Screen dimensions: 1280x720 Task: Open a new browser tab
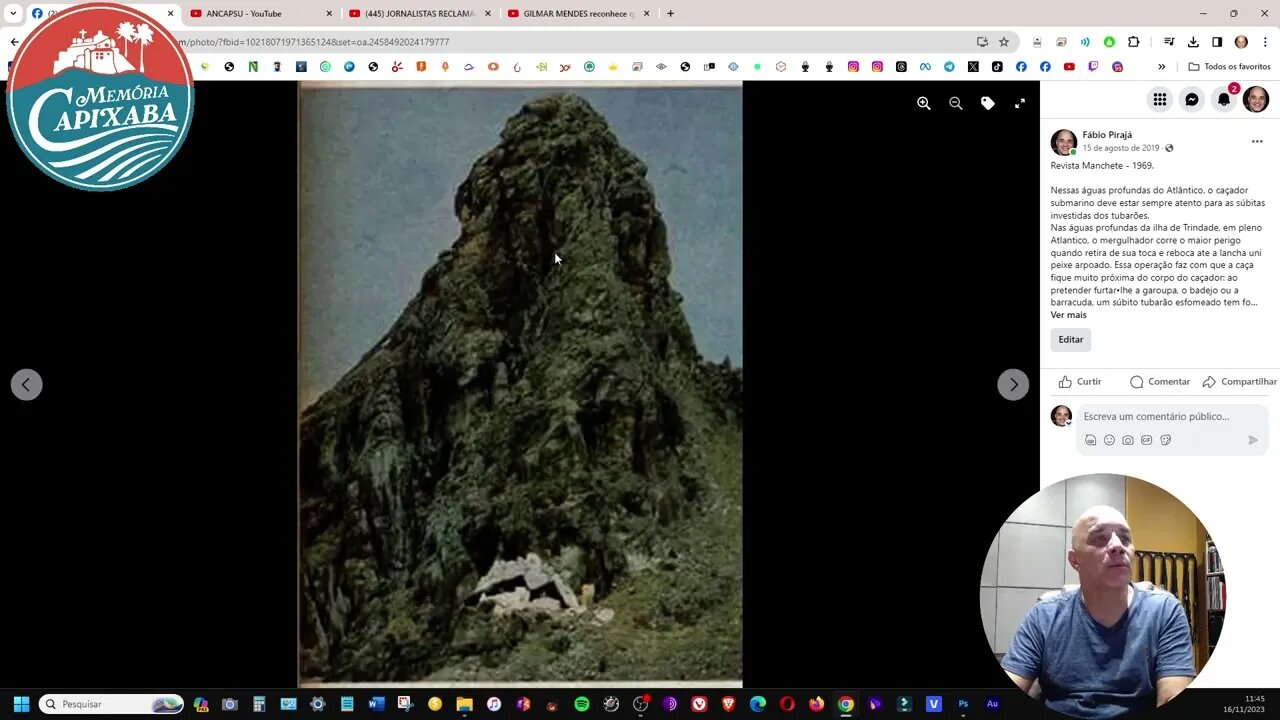pos(670,13)
